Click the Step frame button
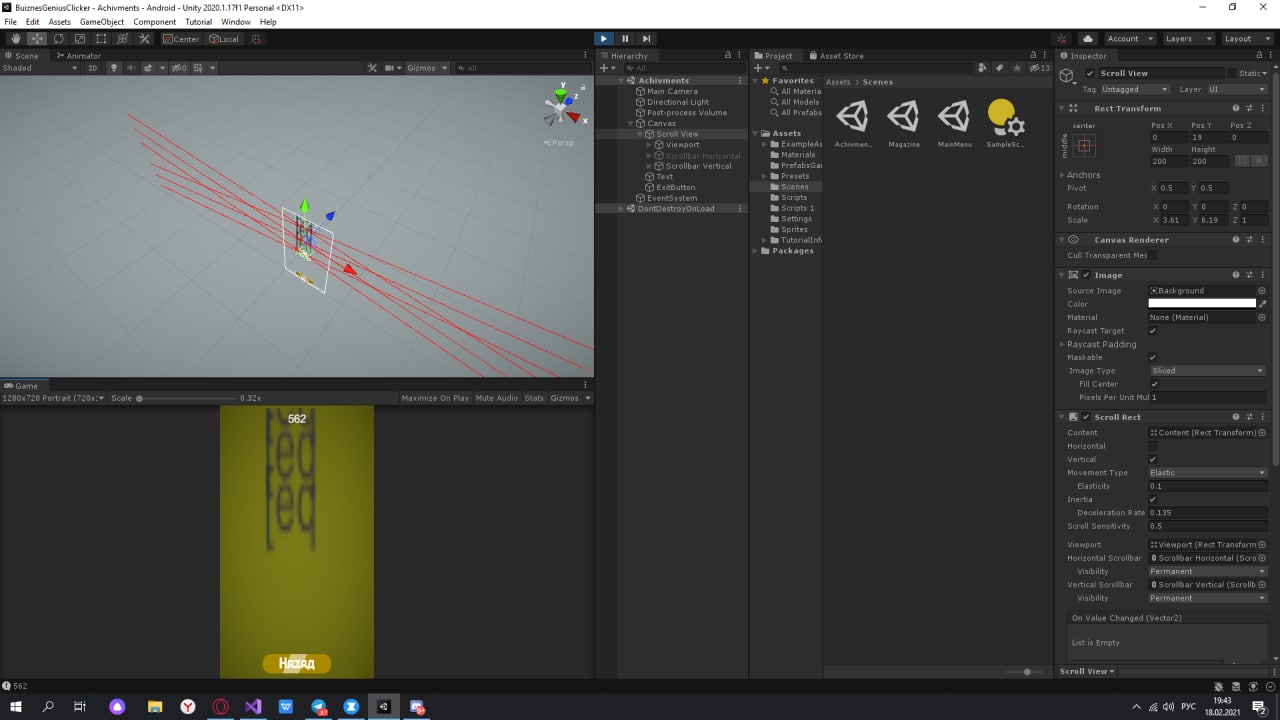This screenshot has height=720, width=1280. tap(646, 39)
